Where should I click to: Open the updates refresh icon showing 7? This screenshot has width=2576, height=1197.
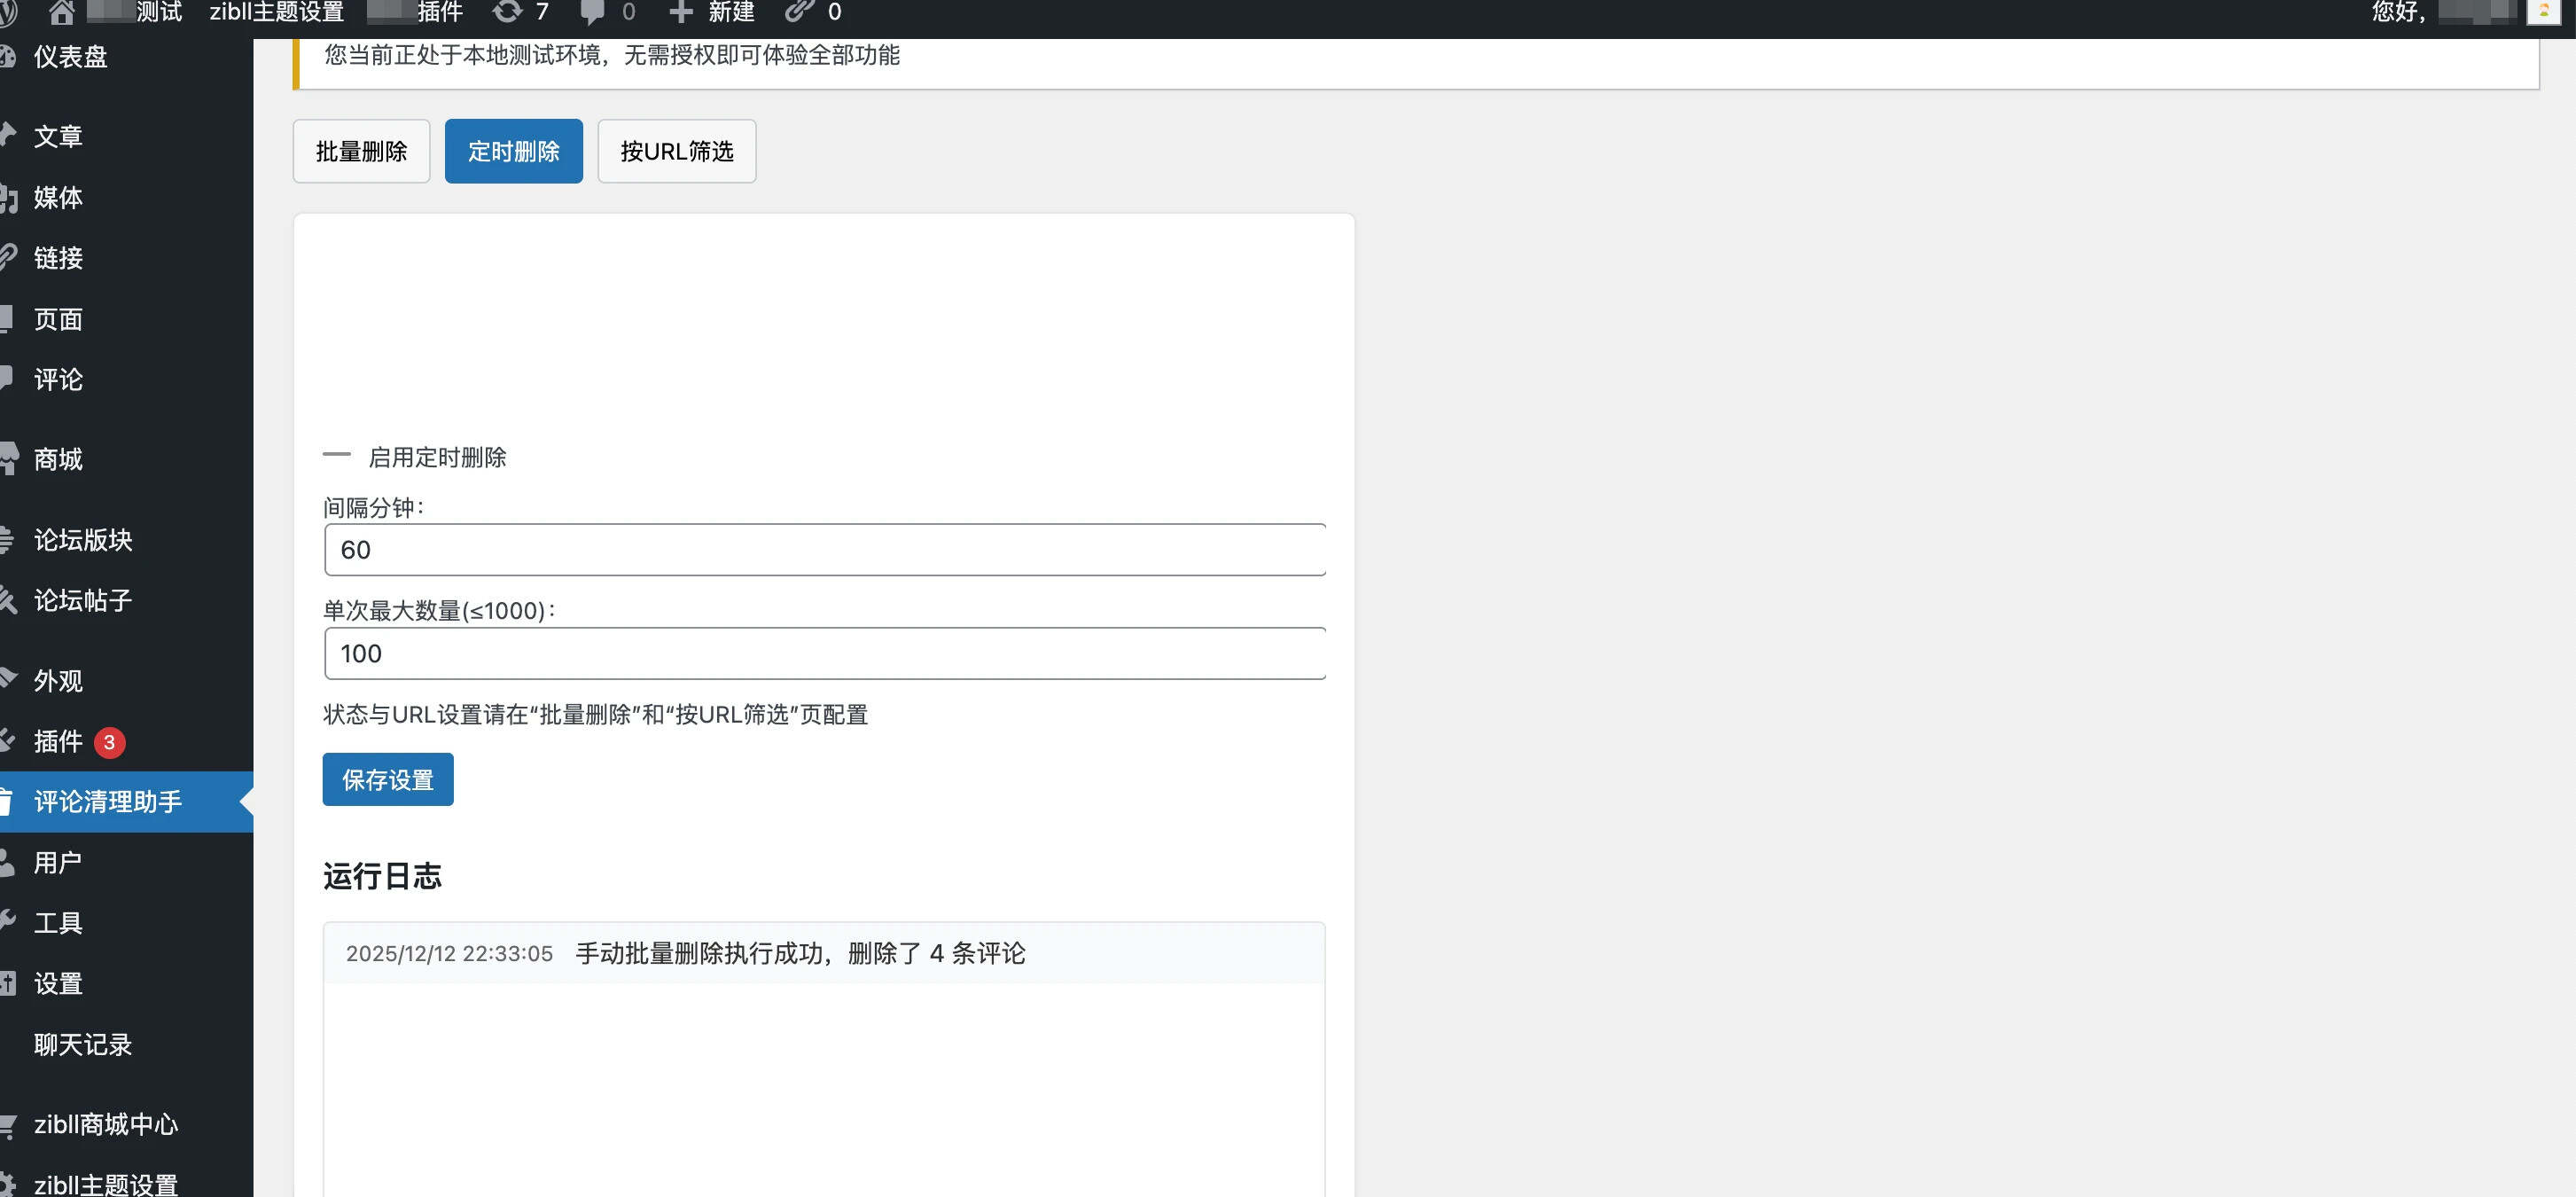(508, 12)
